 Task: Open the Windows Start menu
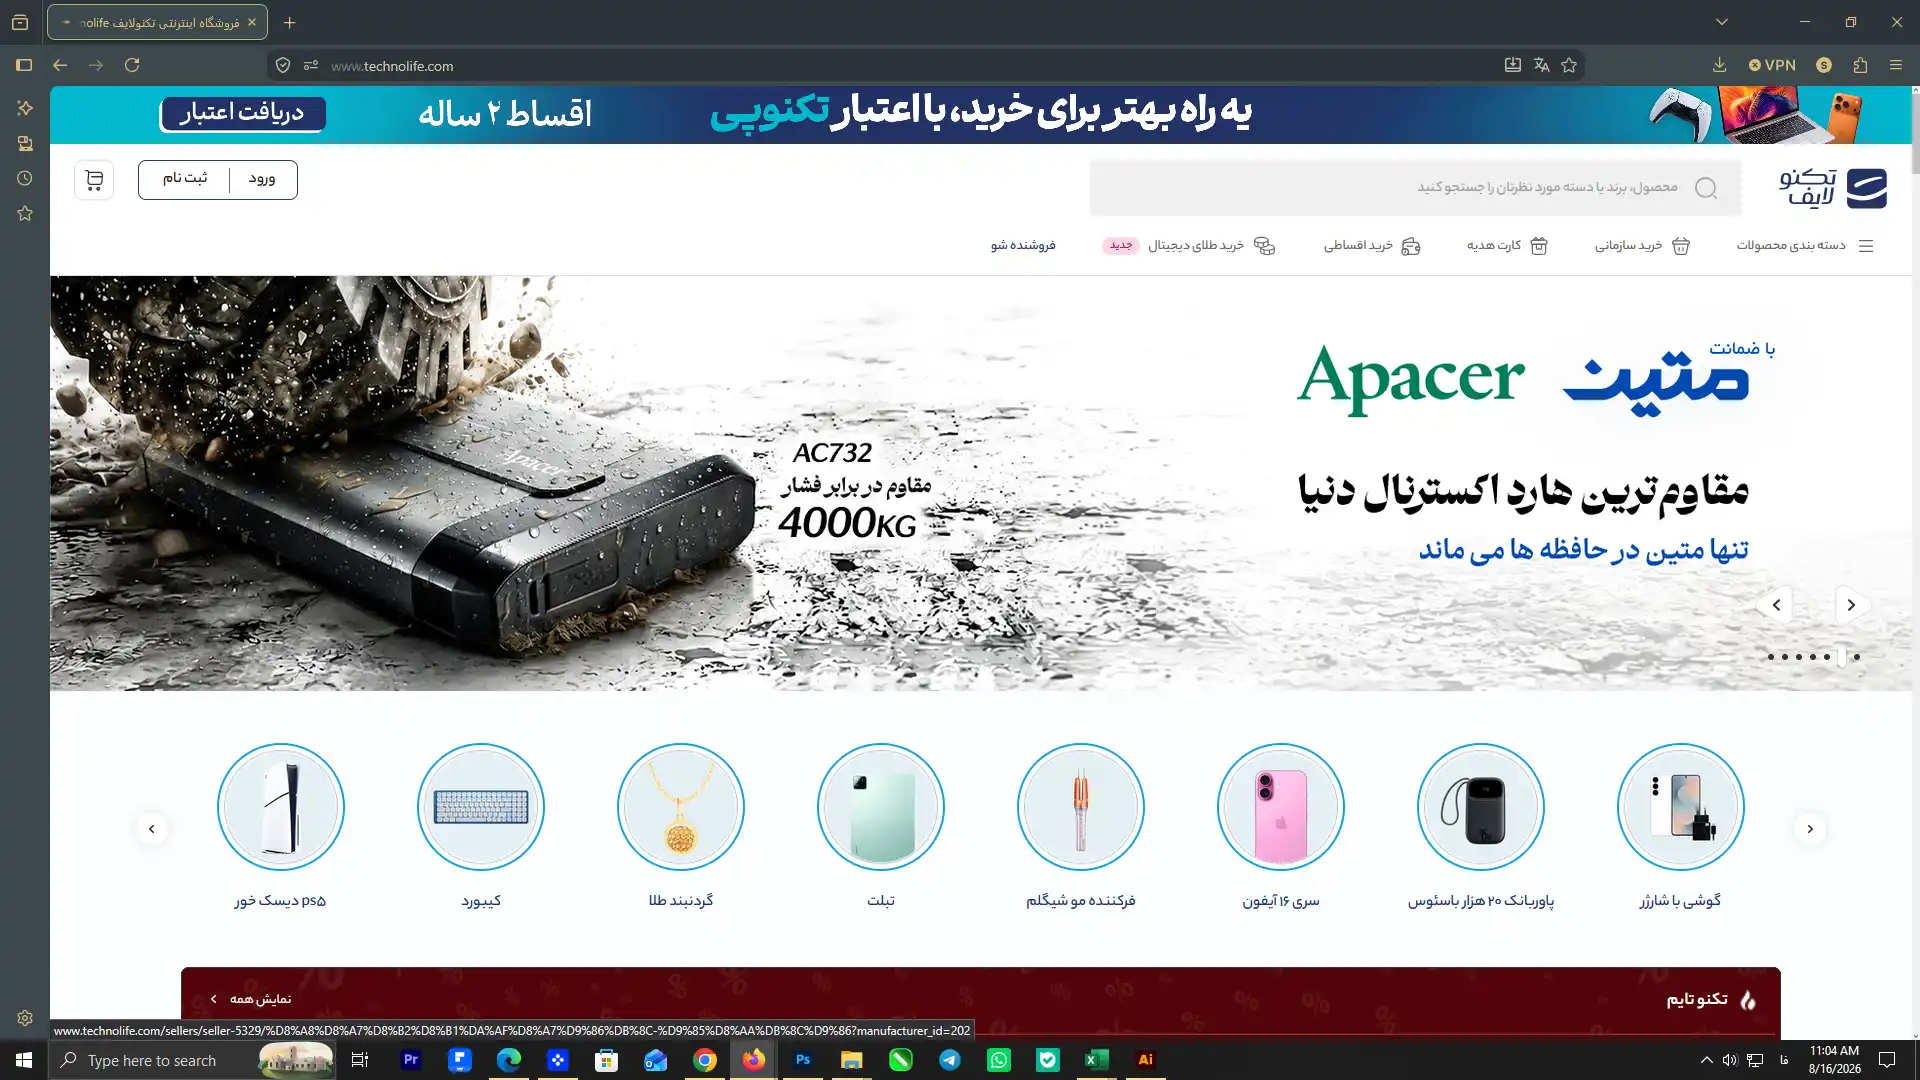point(24,1060)
